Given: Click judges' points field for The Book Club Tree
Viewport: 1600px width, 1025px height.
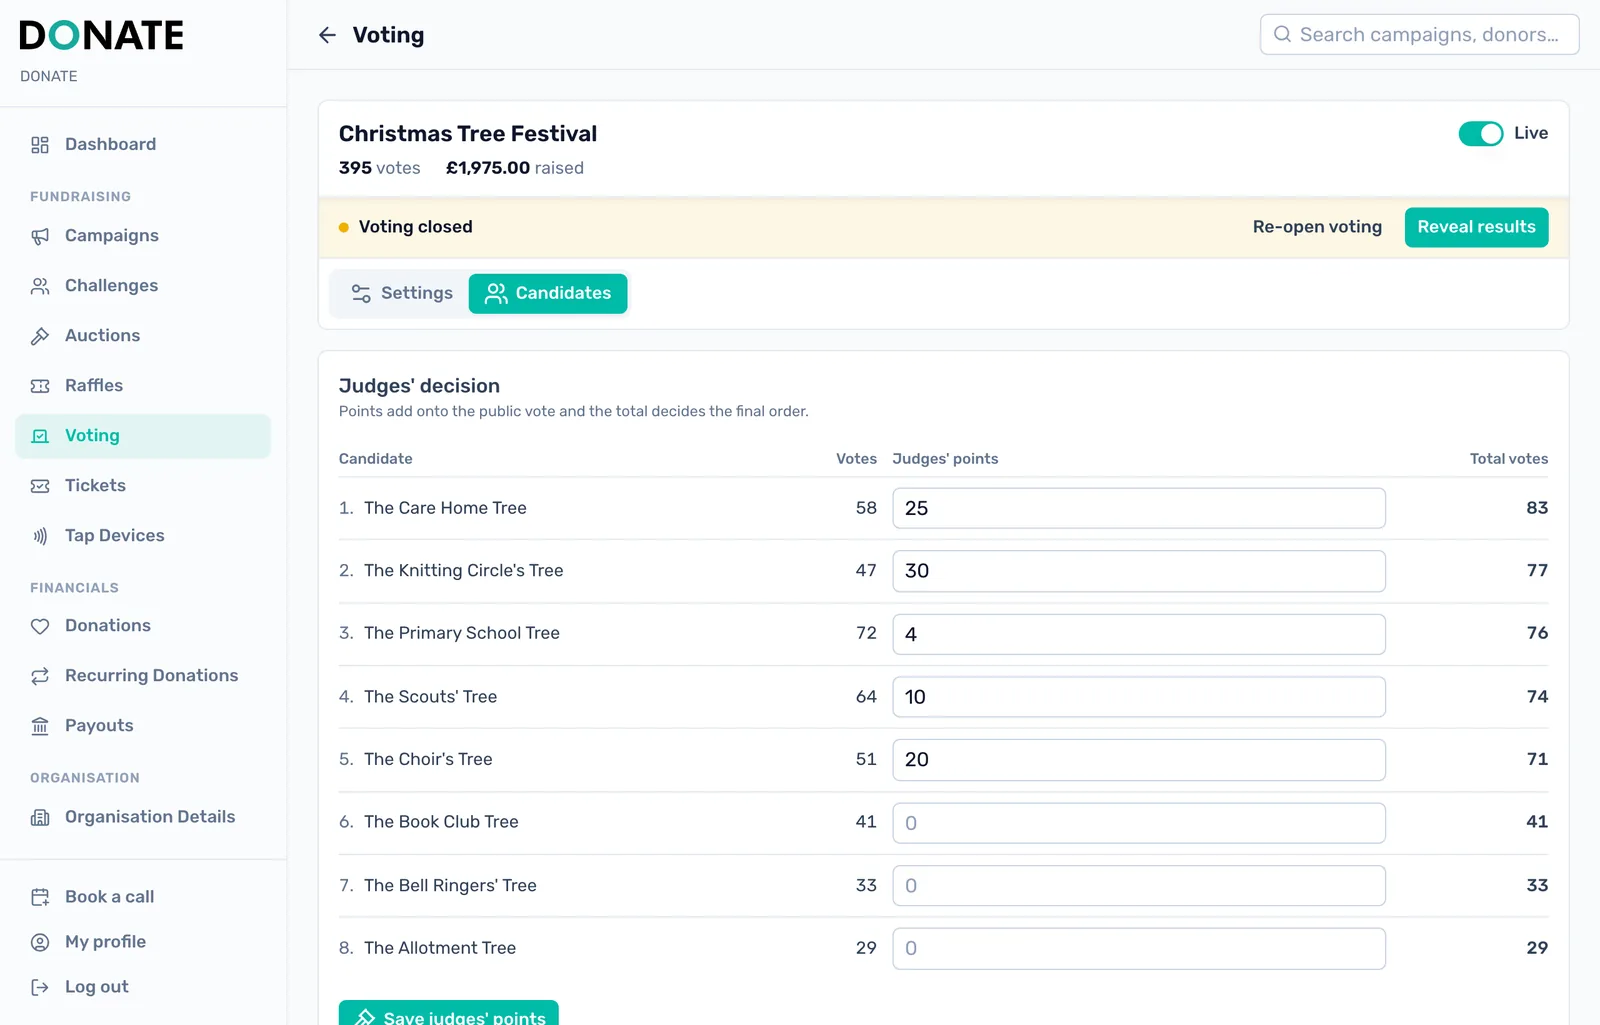Looking at the screenshot, I should tap(1138, 823).
